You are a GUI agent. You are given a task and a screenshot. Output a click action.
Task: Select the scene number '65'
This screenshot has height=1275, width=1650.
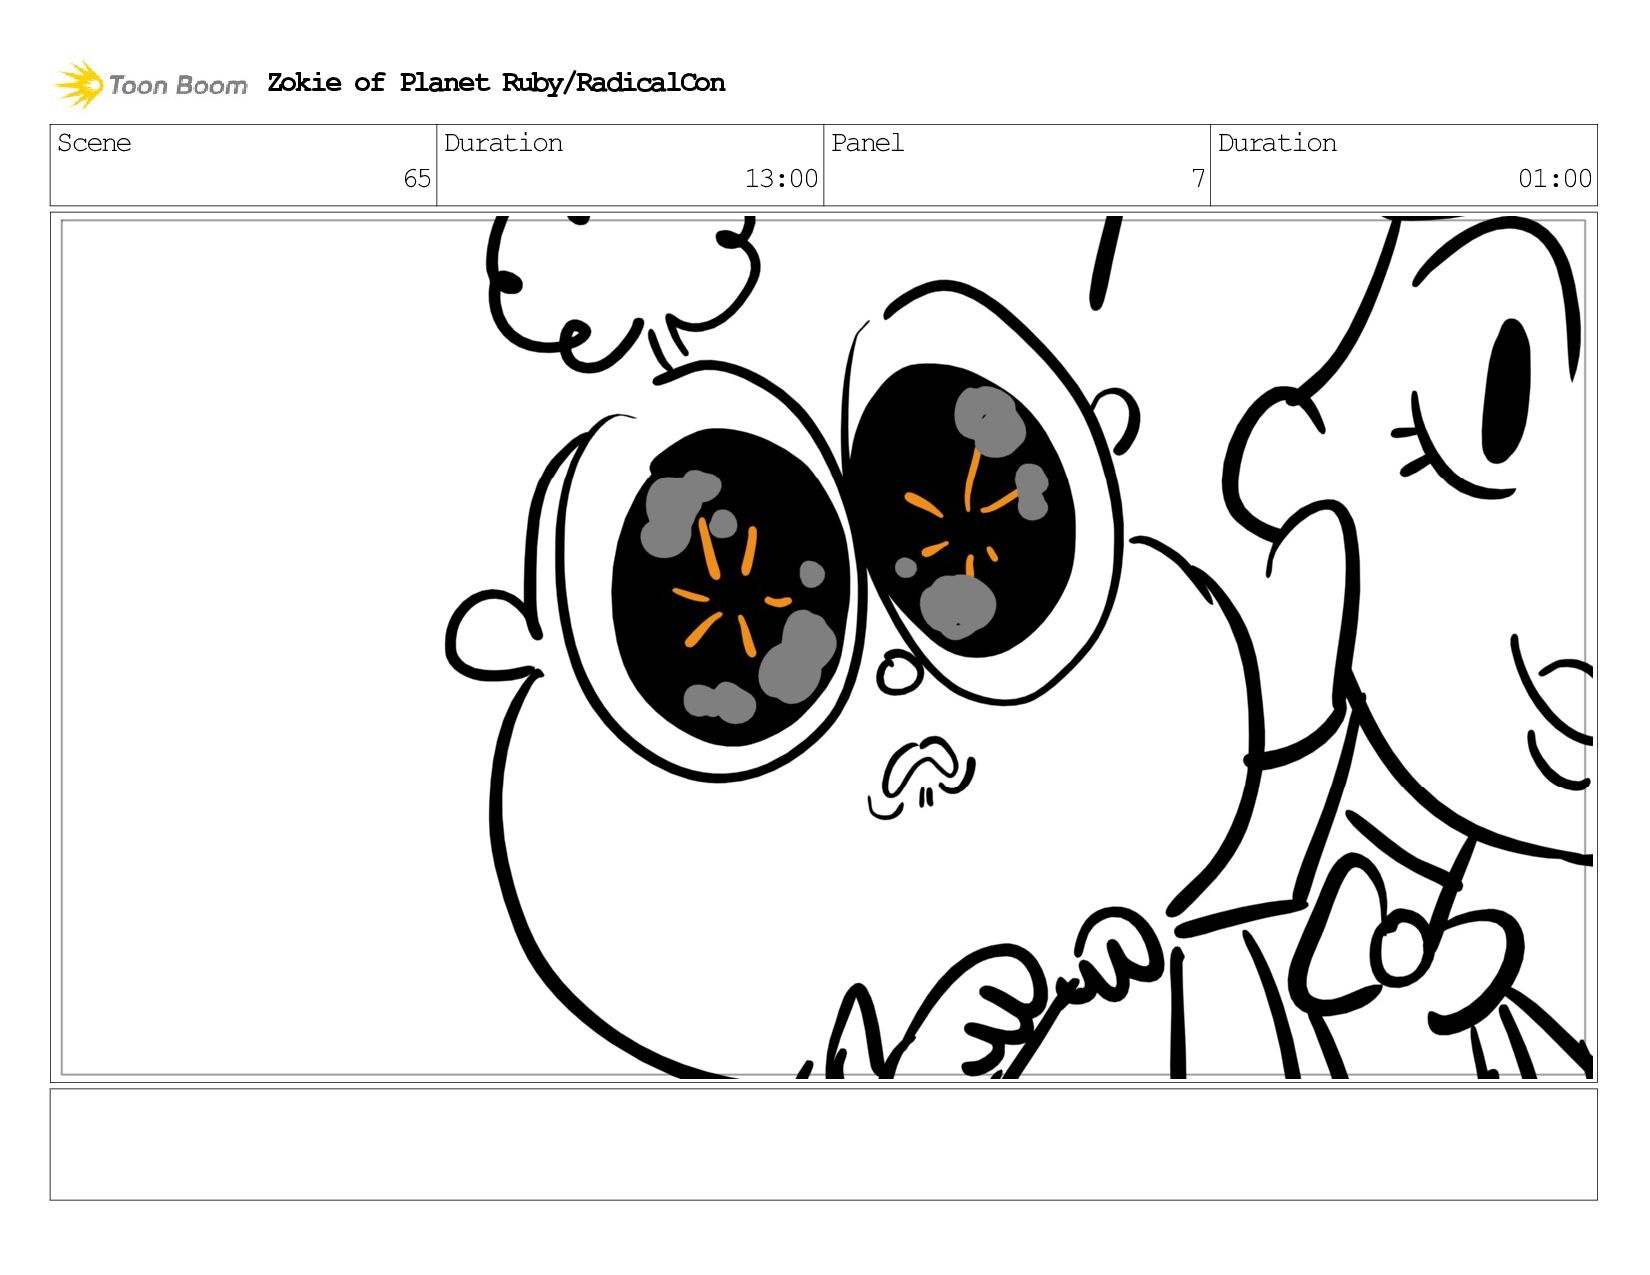coord(417,179)
